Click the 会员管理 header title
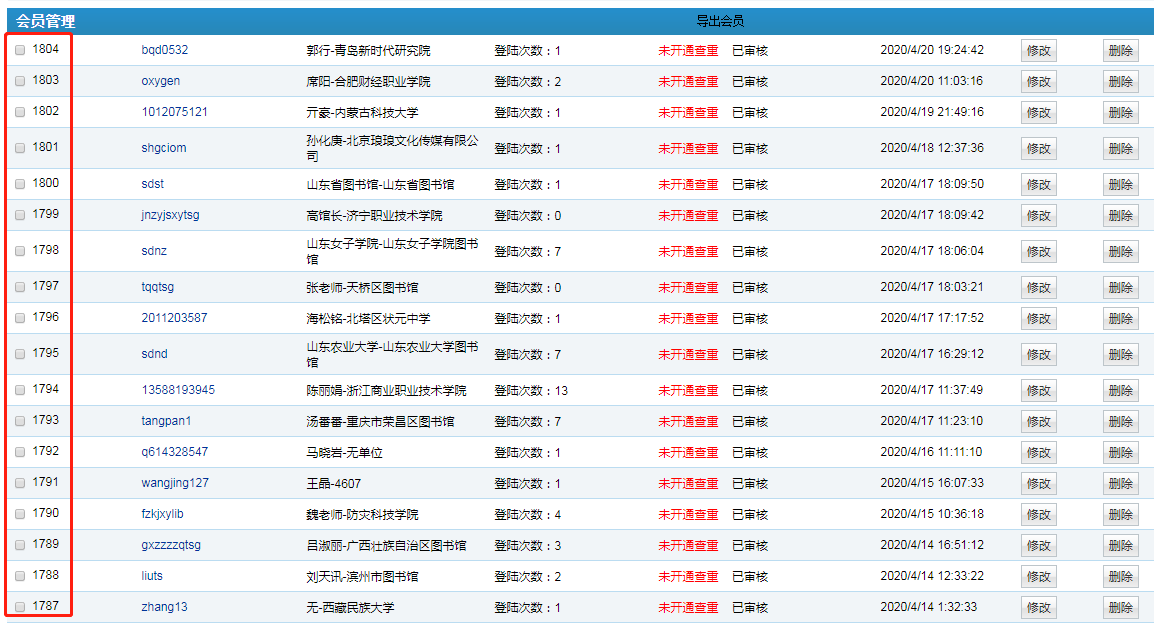The height and width of the screenshot is (624, 1154). coord(45,21)
